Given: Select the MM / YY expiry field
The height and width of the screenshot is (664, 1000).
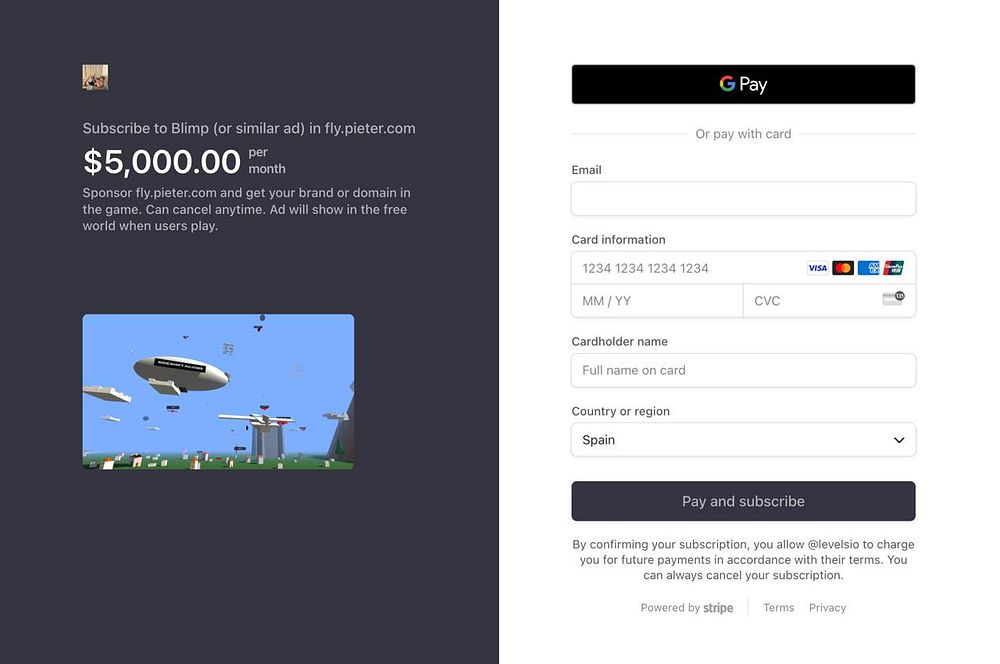Looking at the screenshot, I should pyautogui.click(x=656, y=301).
